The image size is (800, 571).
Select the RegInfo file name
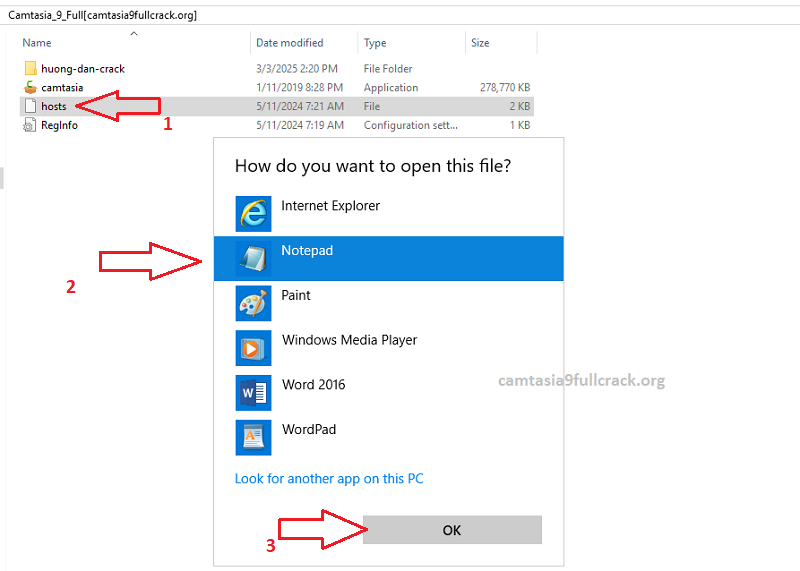coord(59,125)
